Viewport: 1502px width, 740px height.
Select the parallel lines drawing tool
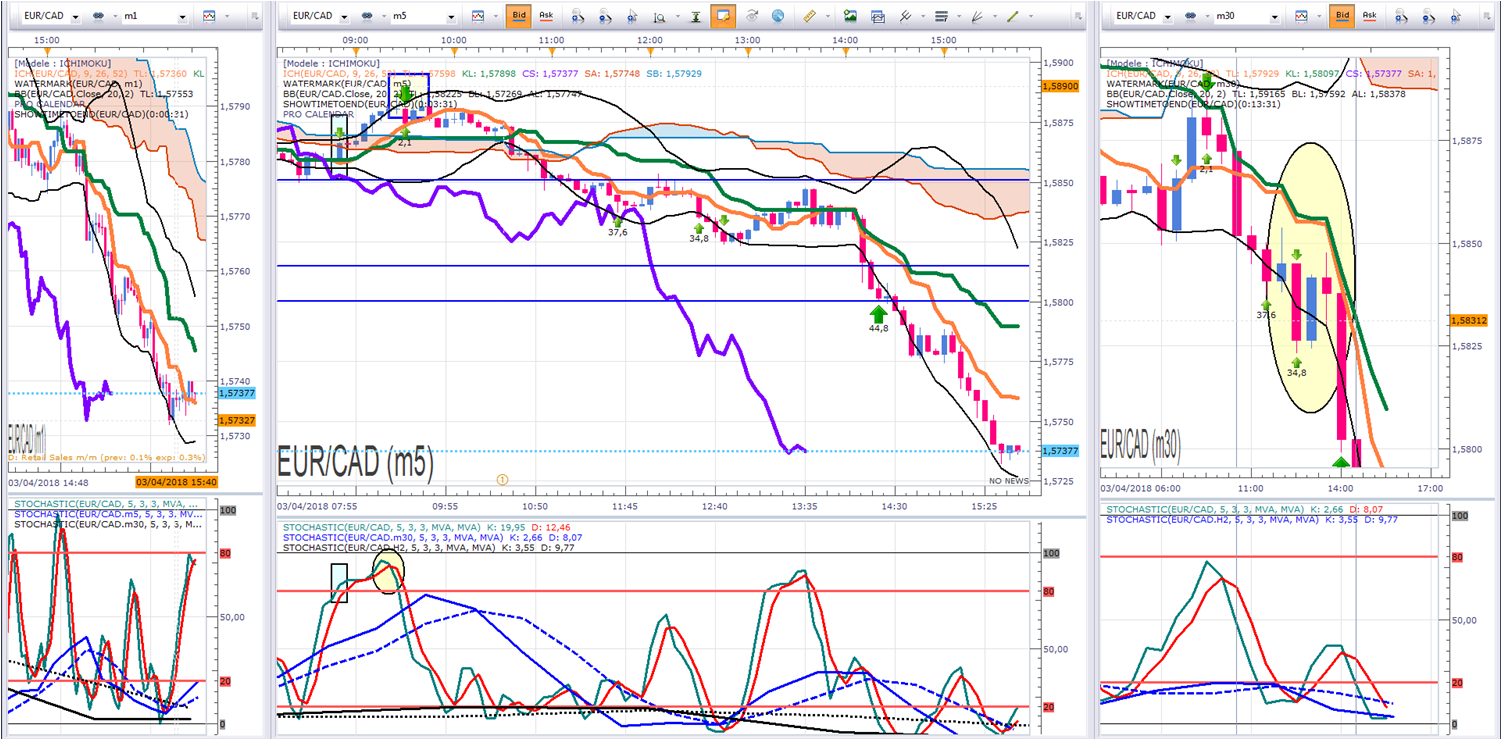[904, 17]
